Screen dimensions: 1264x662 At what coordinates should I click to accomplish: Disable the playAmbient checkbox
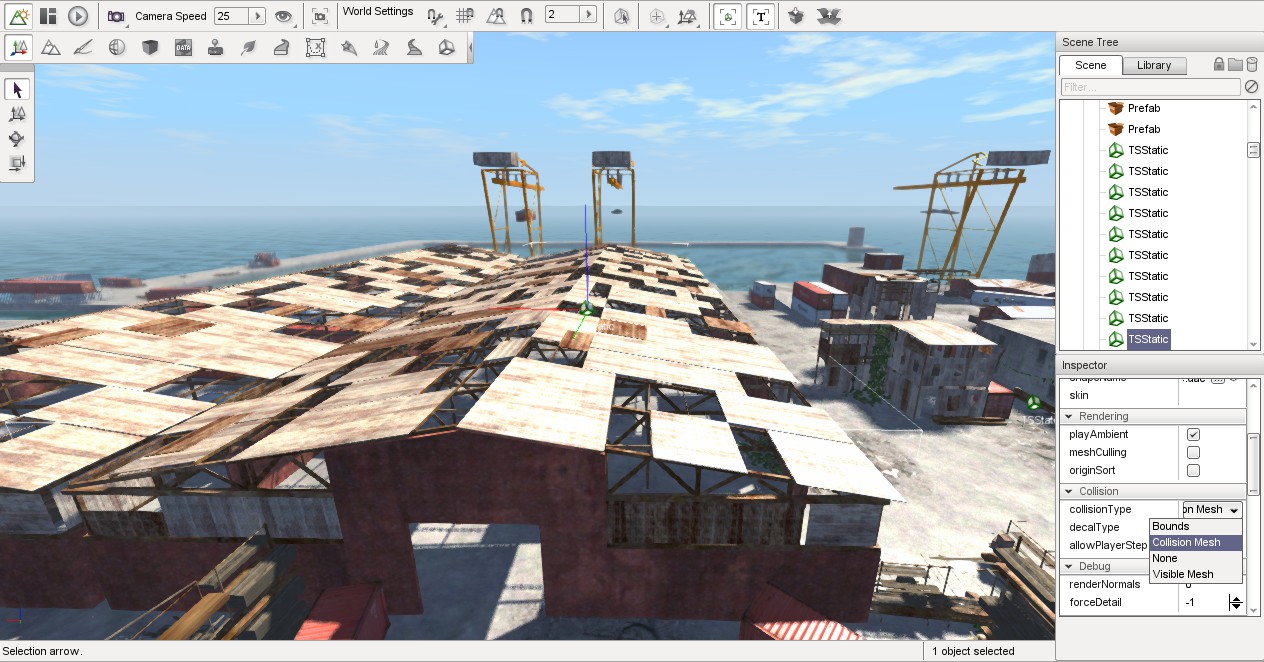point(1193,435)
